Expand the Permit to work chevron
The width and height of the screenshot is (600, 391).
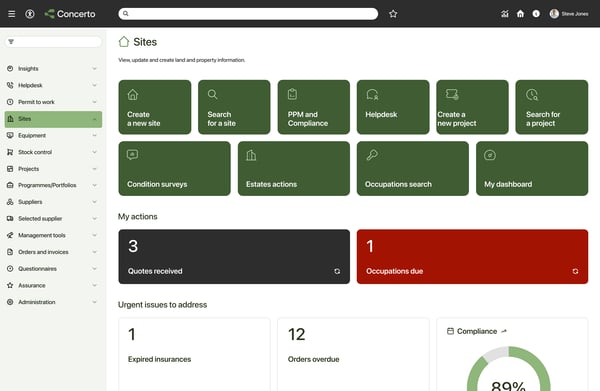click(94, 102)
